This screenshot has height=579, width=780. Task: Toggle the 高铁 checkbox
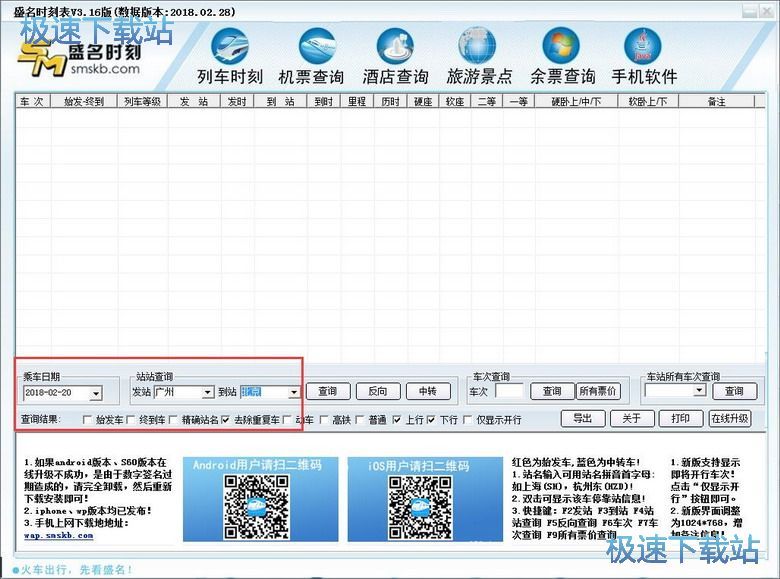pos(324,420)
